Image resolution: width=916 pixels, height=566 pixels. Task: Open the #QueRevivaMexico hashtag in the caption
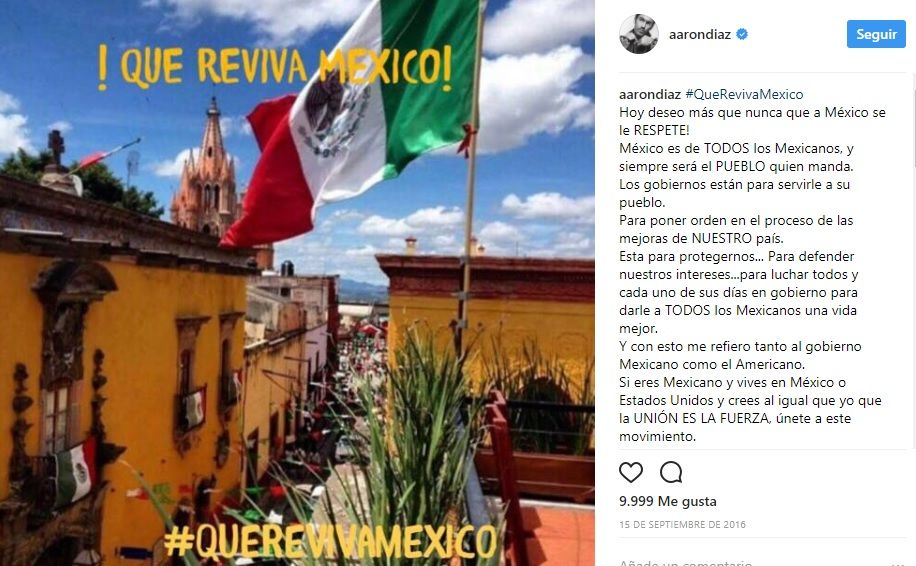coord(744,94)
